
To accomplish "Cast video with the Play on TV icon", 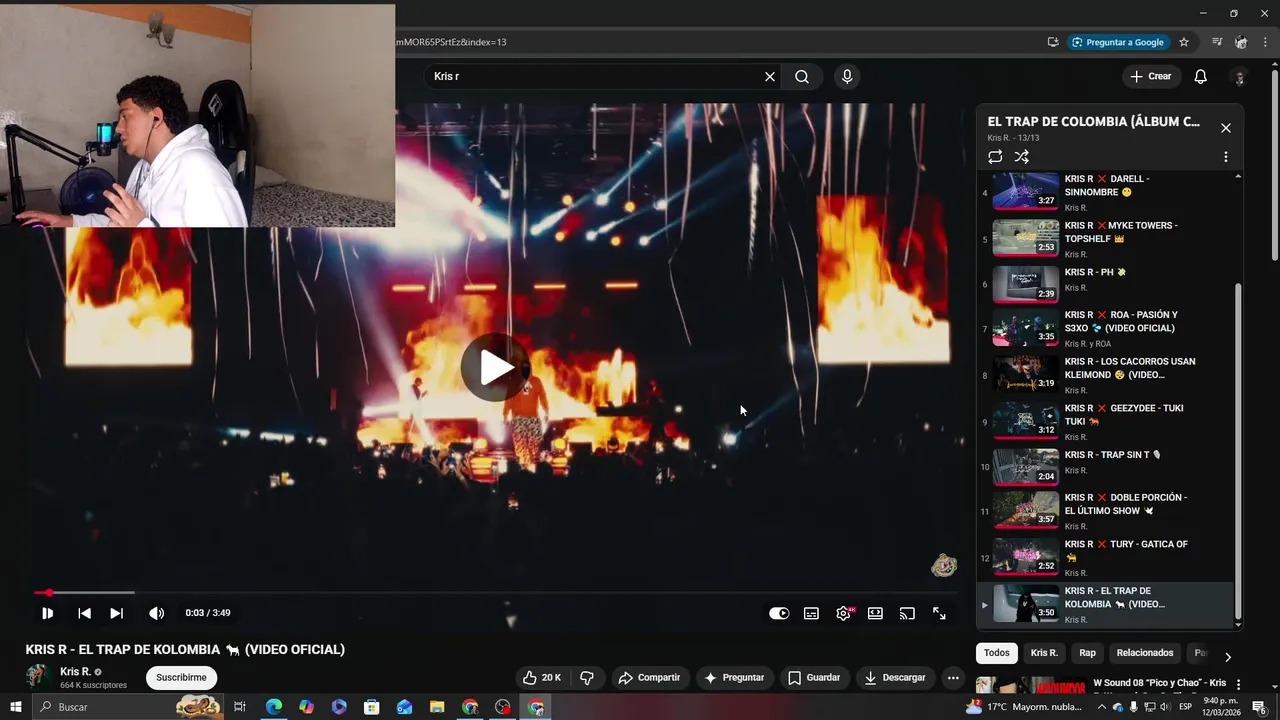I will [907, 613].
